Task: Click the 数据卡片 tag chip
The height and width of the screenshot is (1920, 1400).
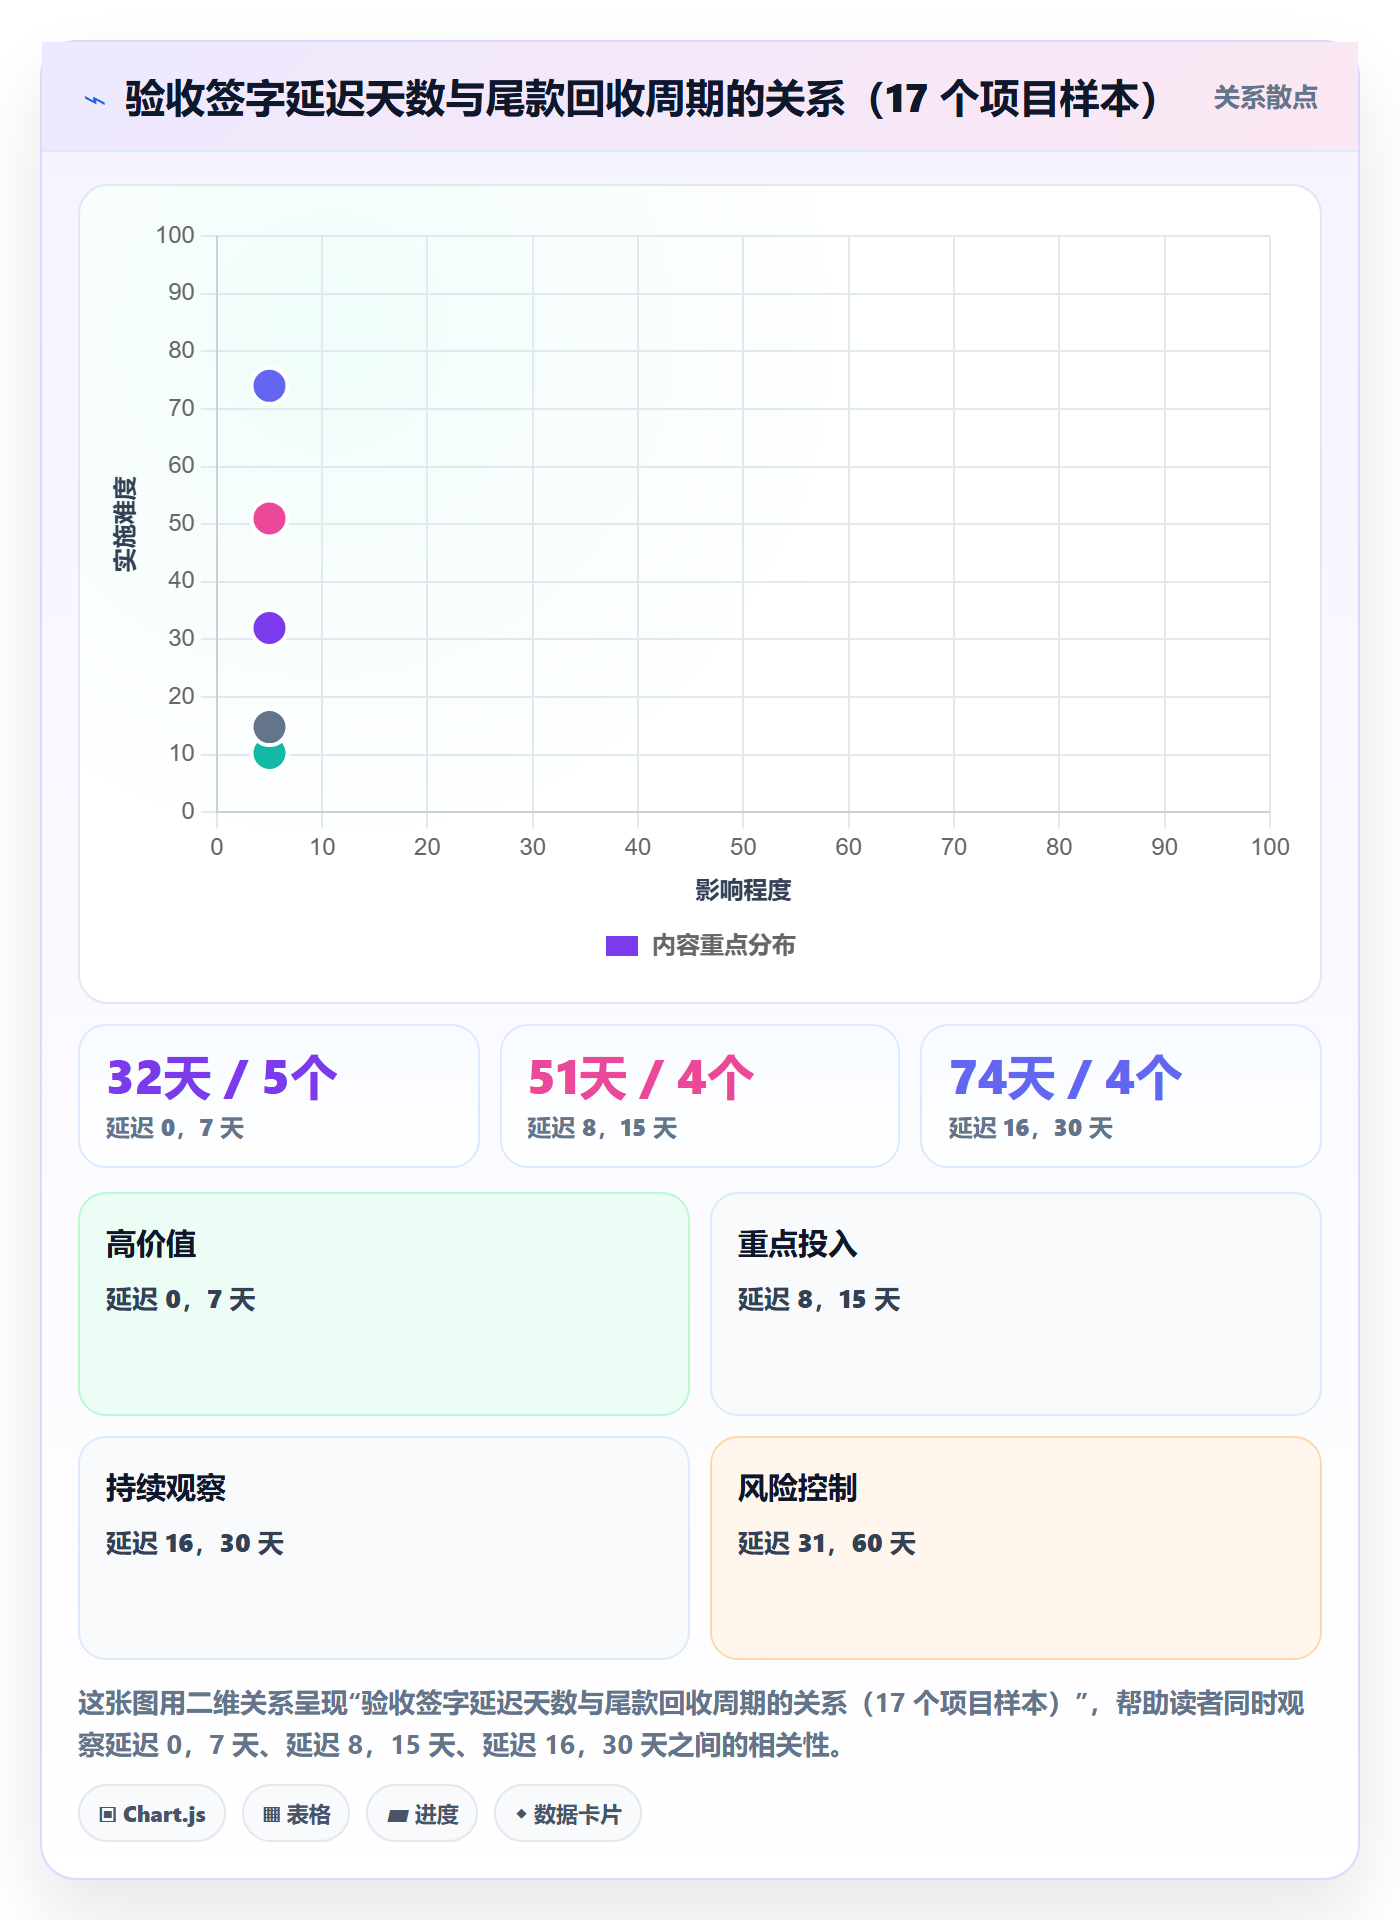Action: tap(568, 1814)
